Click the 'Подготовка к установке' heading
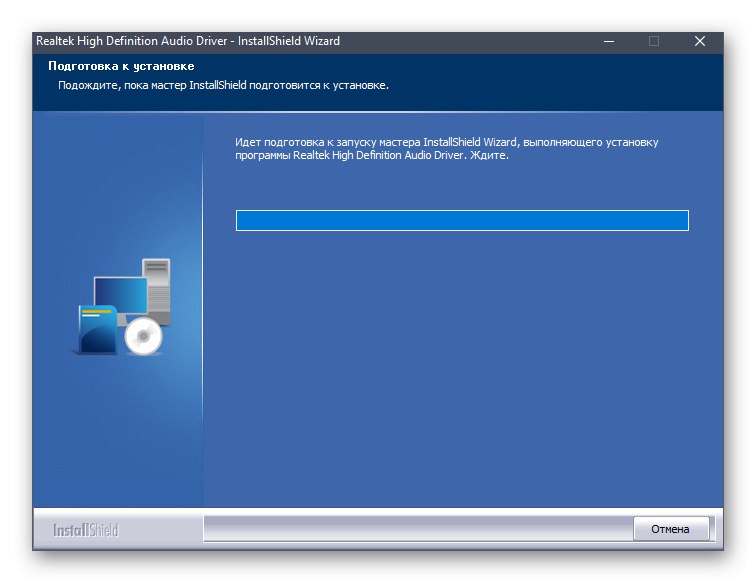This screenshot has width=756, height=583. pyautogui.click(x=121, y=66)
